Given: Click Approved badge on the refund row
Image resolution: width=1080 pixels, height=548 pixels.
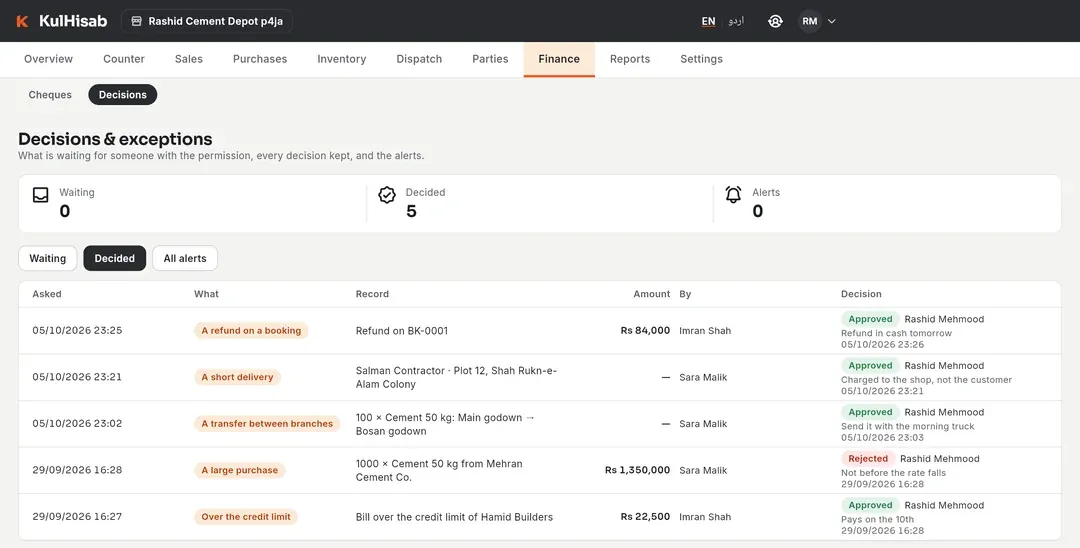Looking at the screenshot, I should click(870, 319).
